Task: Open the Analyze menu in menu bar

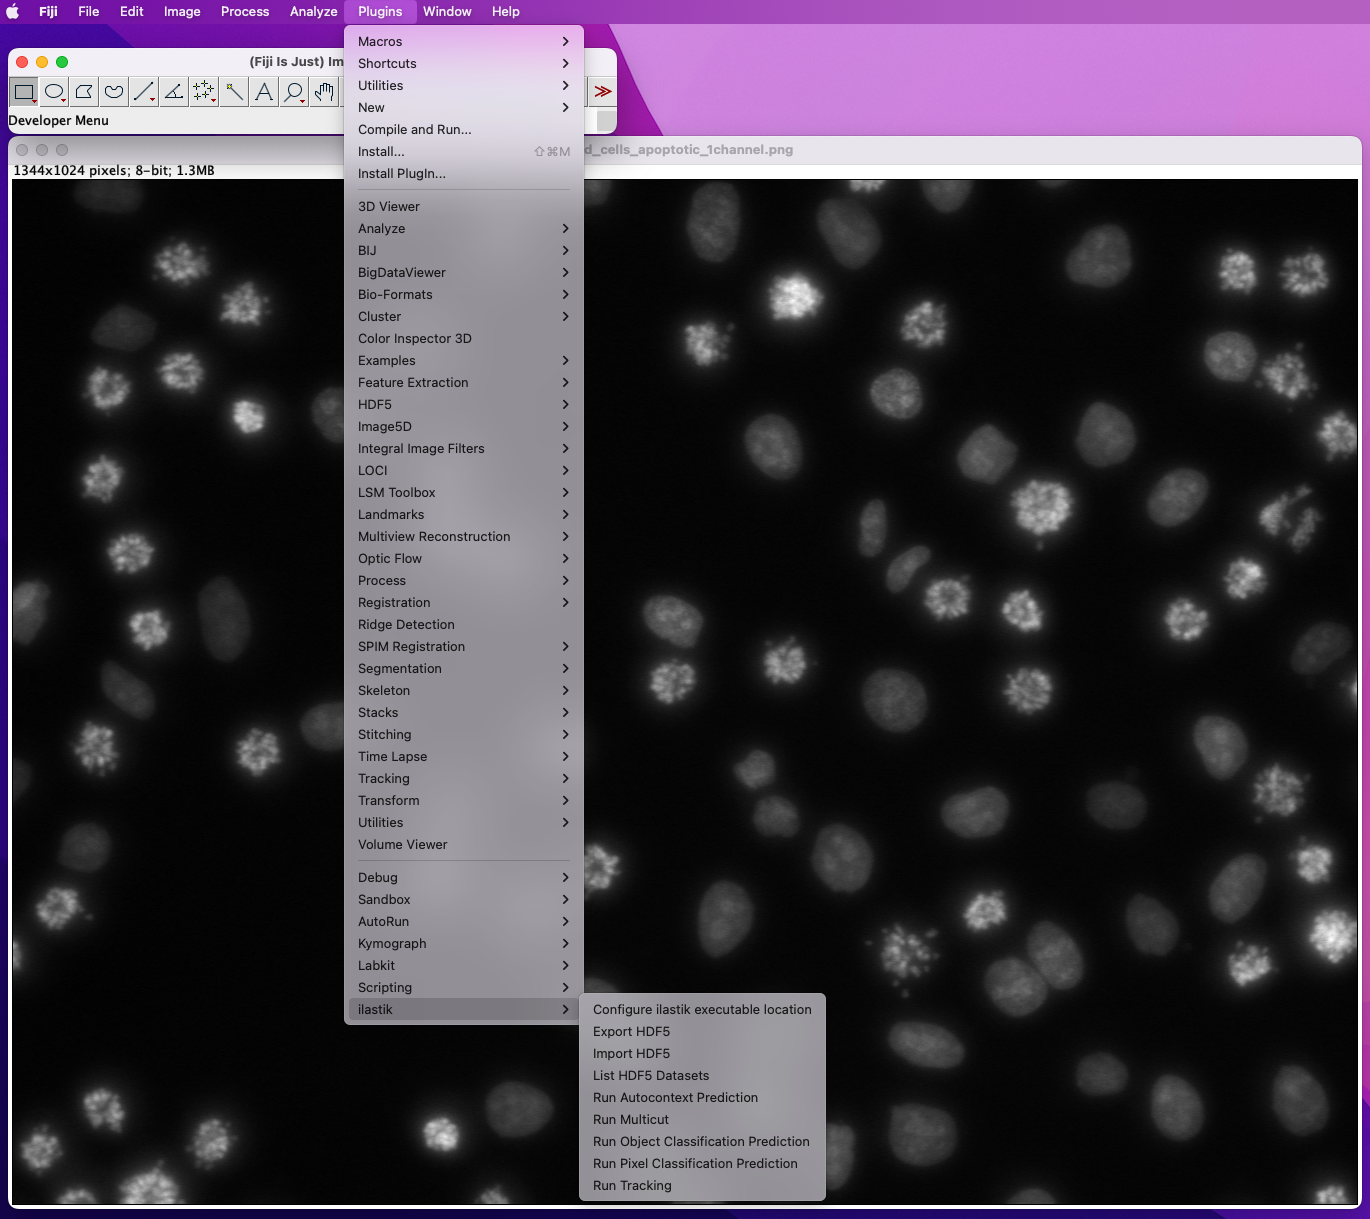Action: coord(313,12)
